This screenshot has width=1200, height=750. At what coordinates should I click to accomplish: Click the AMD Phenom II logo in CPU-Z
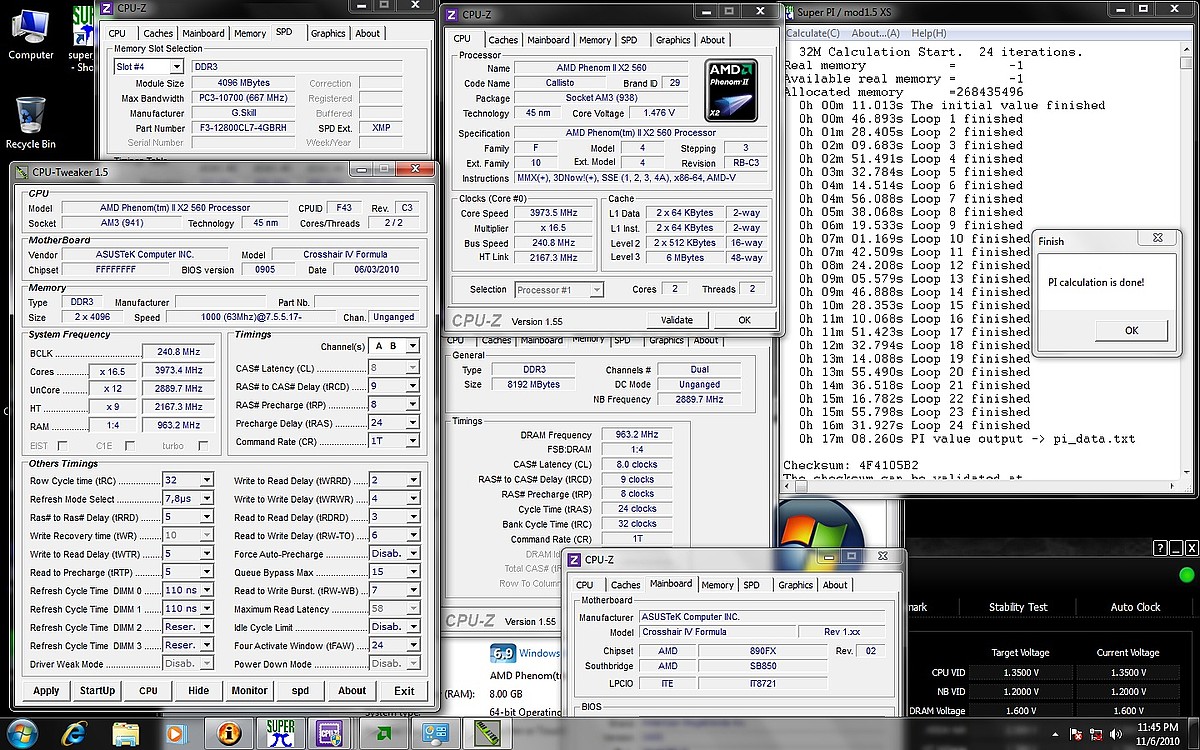pyautogui.click(x=731, y=90)
